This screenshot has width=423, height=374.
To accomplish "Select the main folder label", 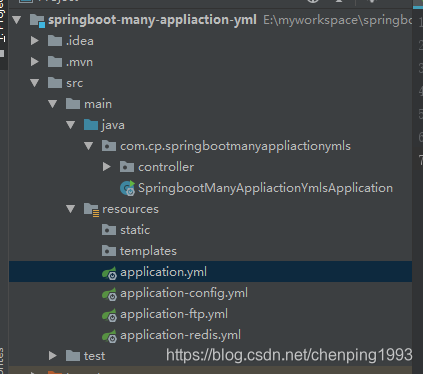I will point(98,104).
